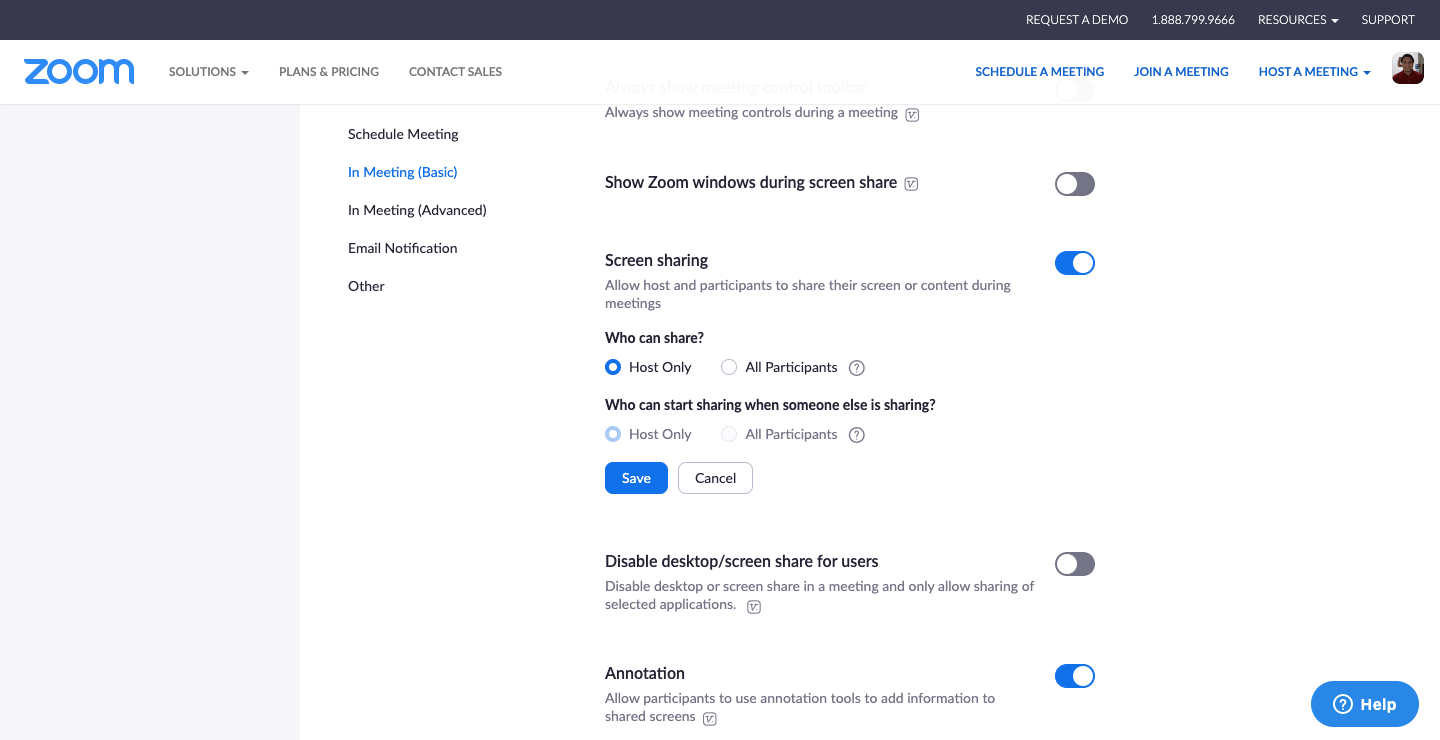Expand the Solutions dropdown menu
1440x740 pixels.
coord(208,72)
